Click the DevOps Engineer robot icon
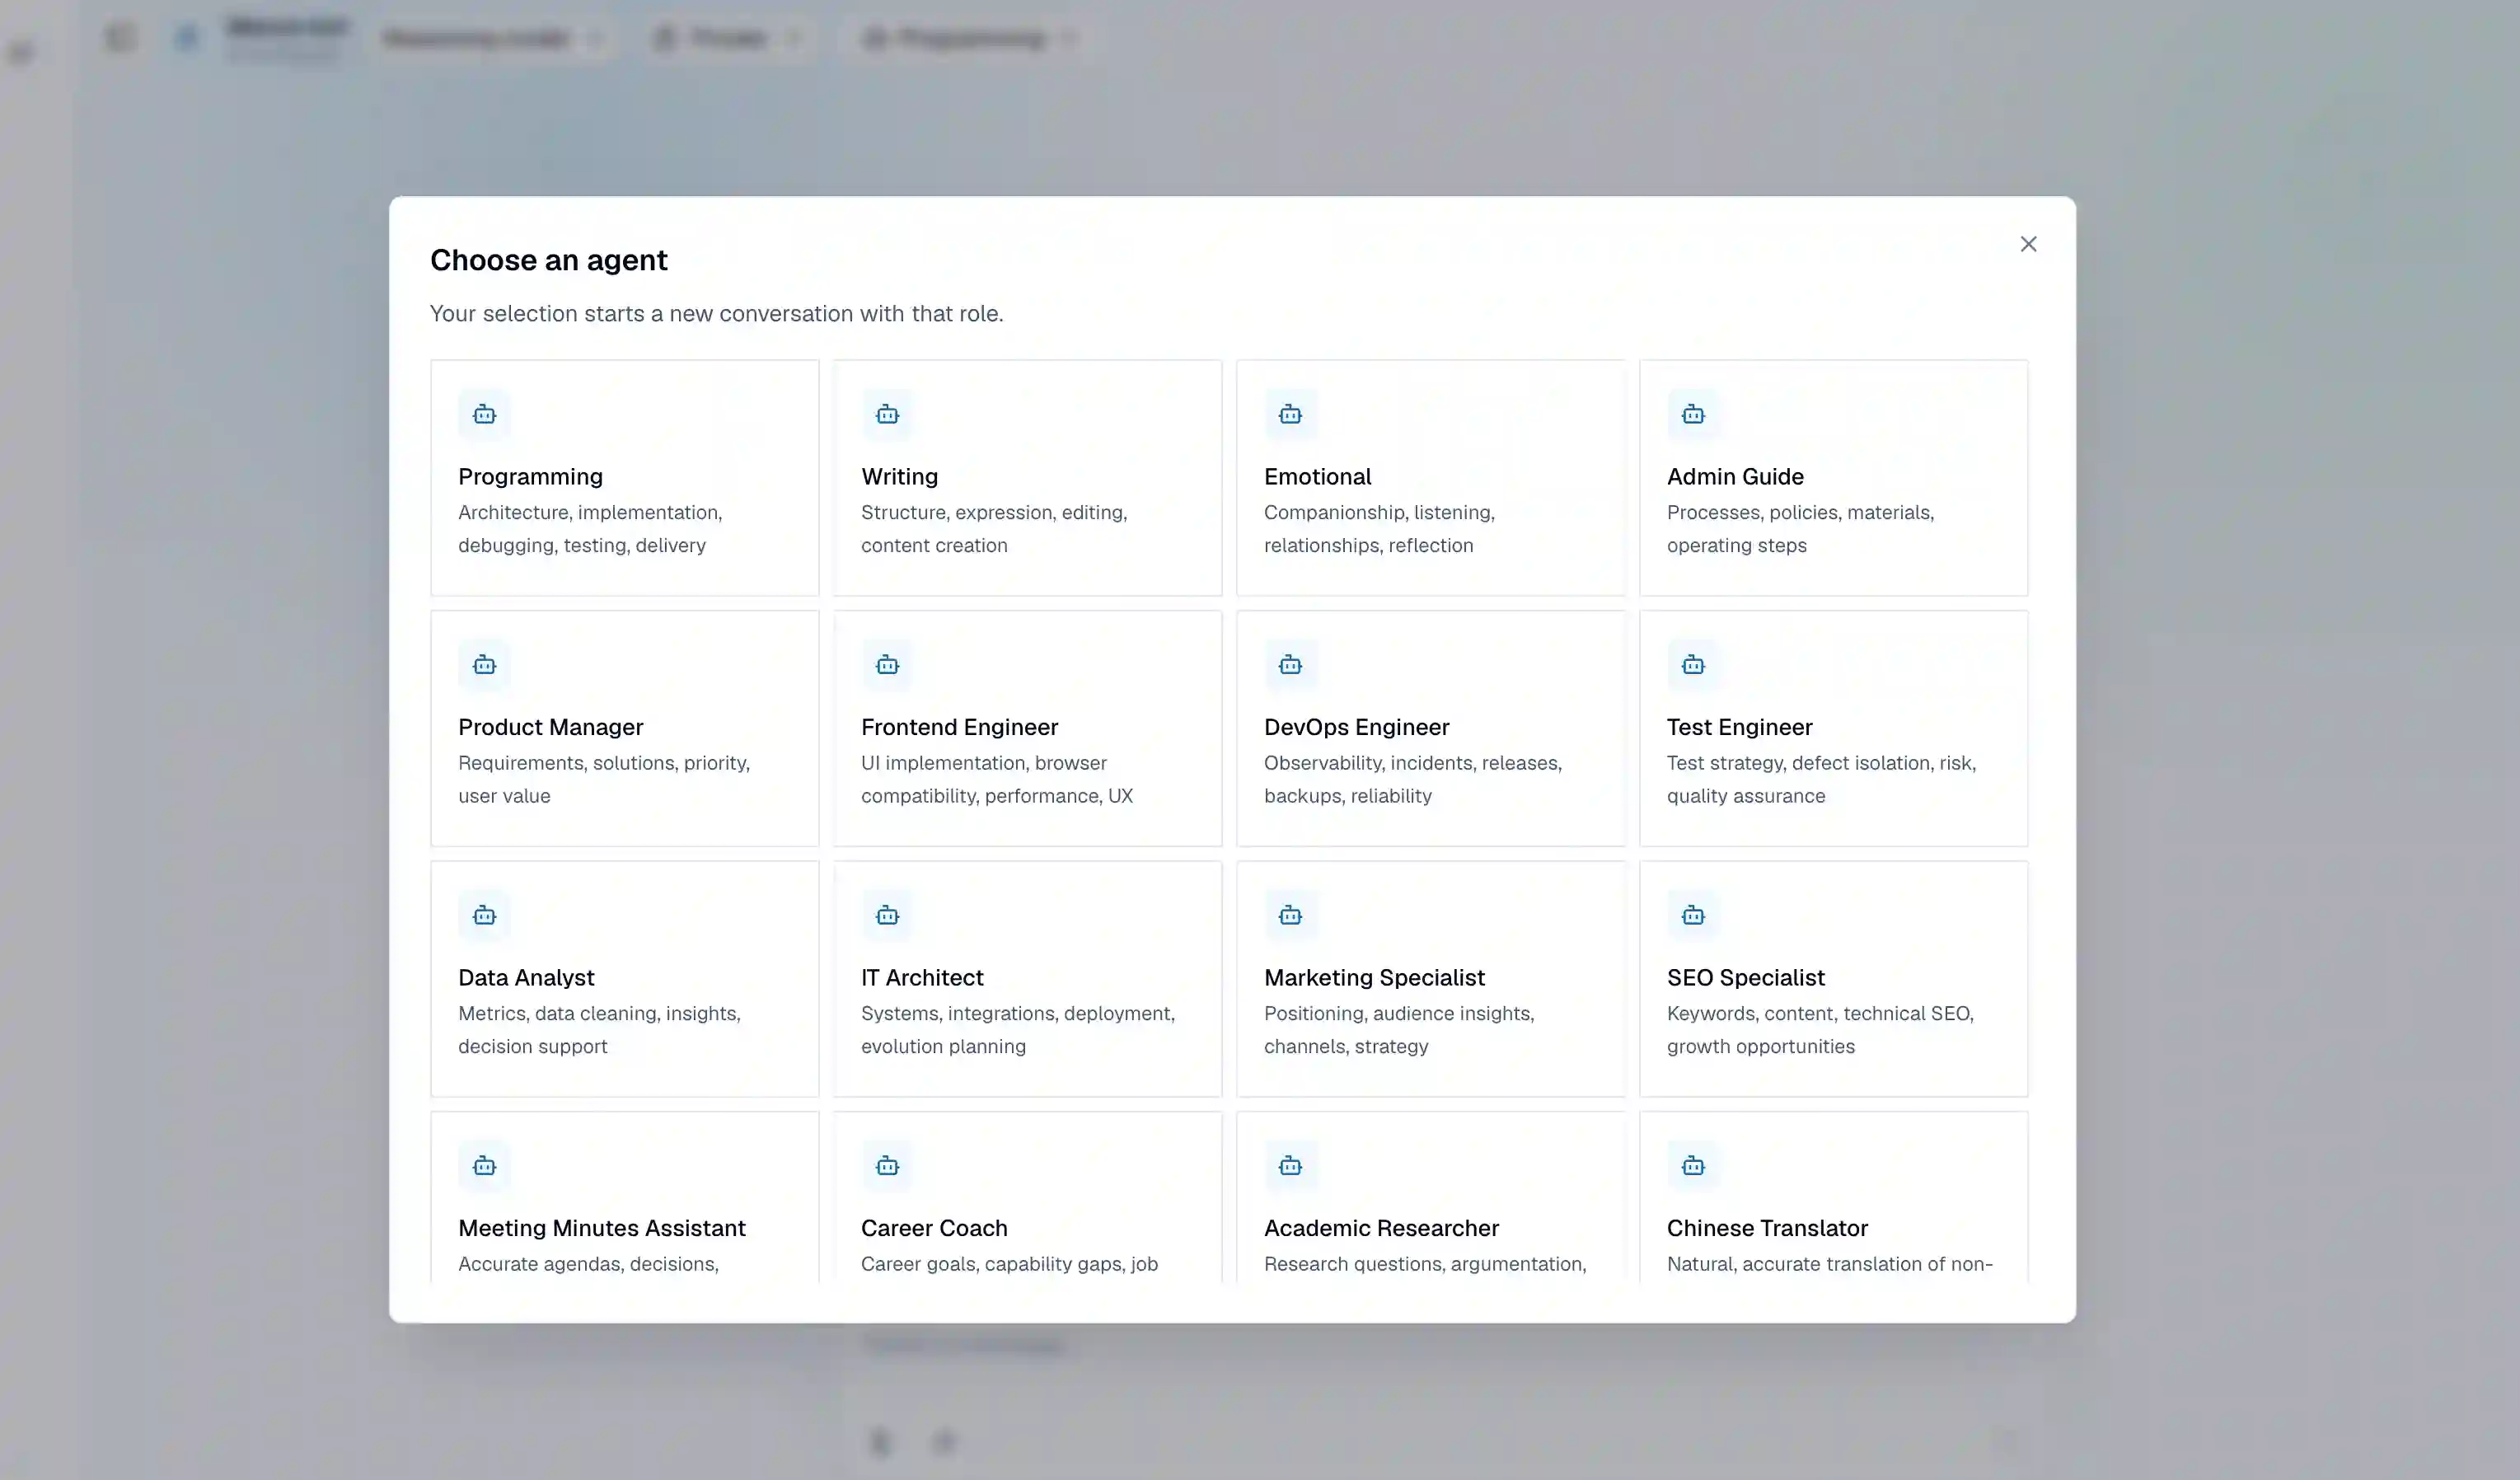Screen dimensions: 2520x1480 pos(1290,665)
